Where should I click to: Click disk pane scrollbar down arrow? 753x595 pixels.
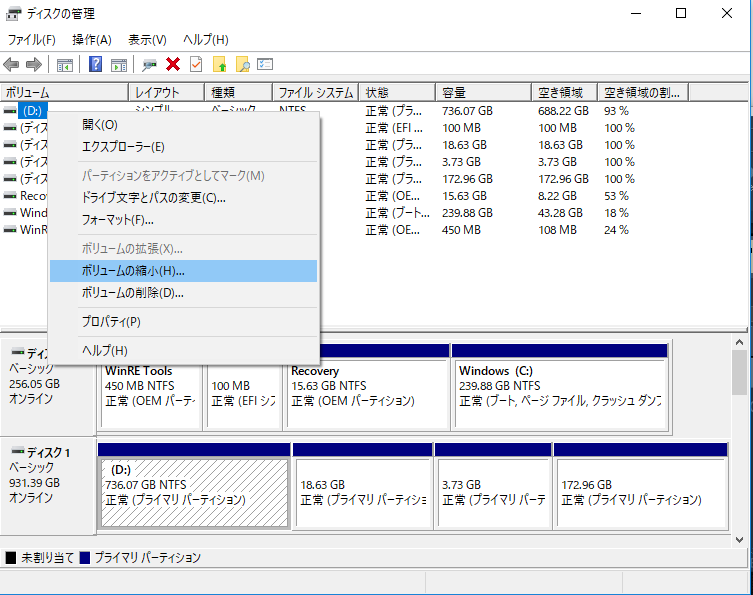coord(740,539)
